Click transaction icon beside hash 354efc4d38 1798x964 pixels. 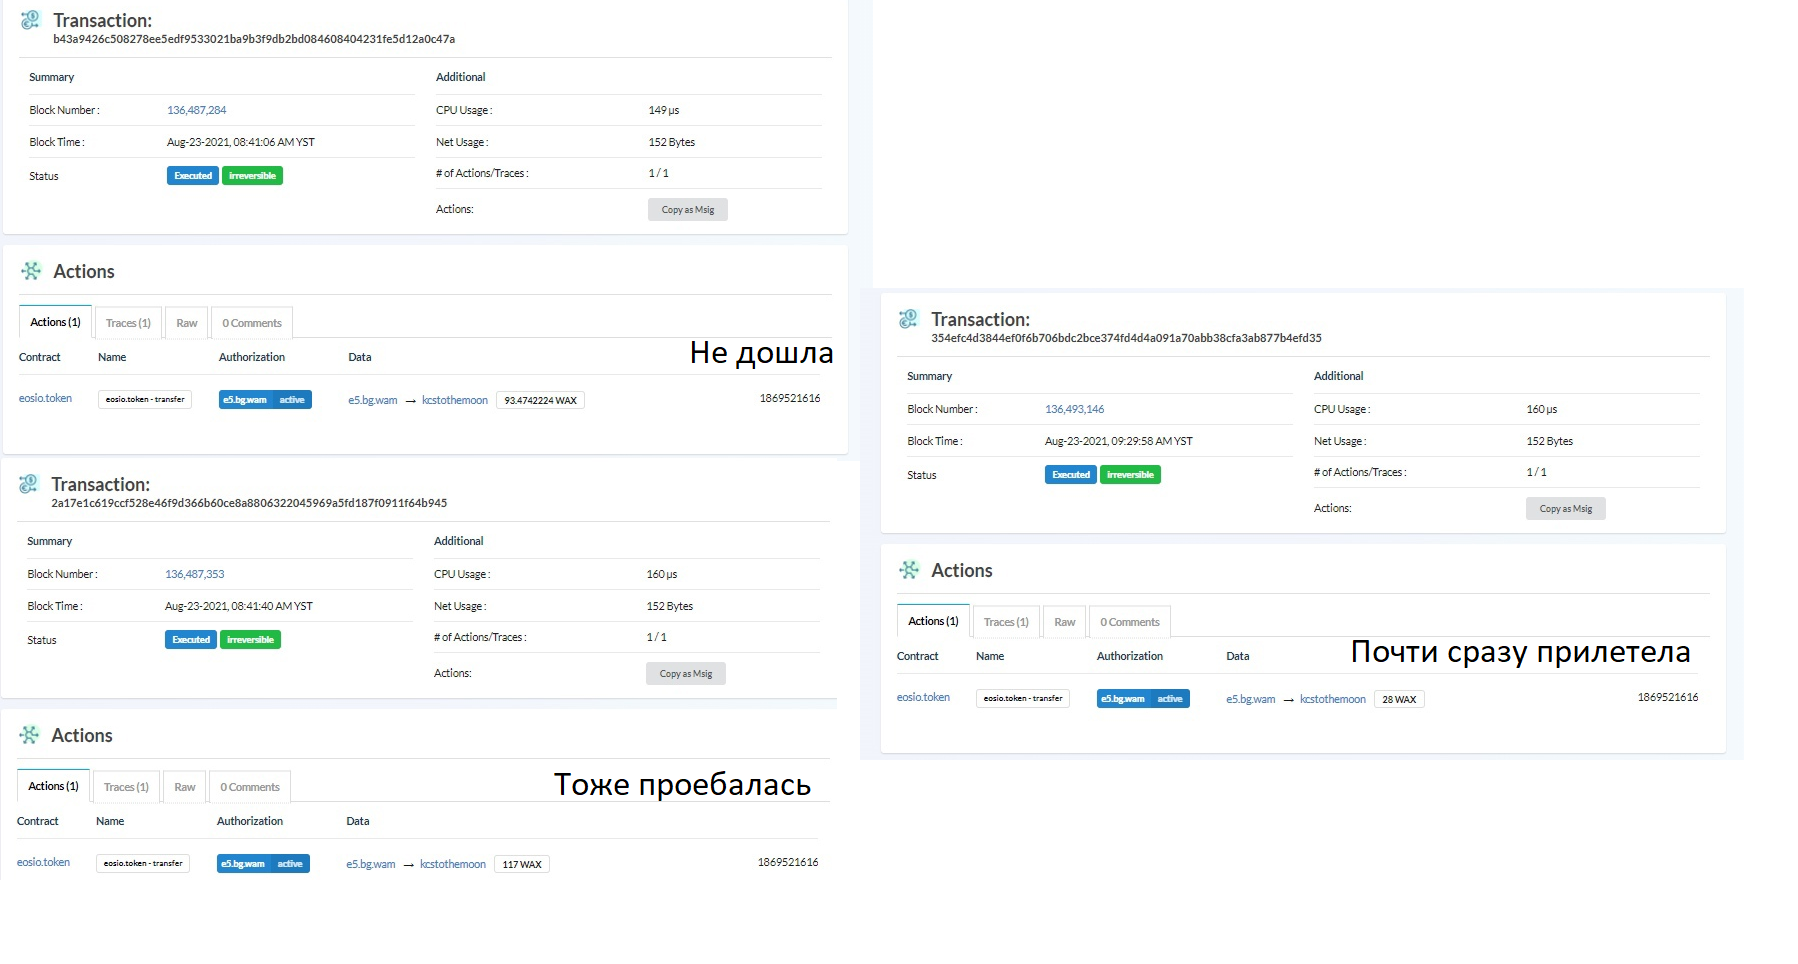click(x=908, y=319)
